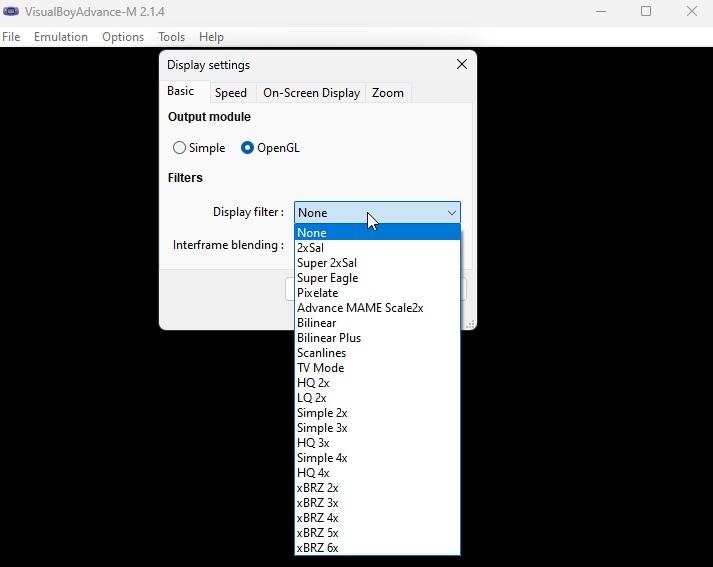Minimize the VisualBoyAdvance-M window

[601, 11]
